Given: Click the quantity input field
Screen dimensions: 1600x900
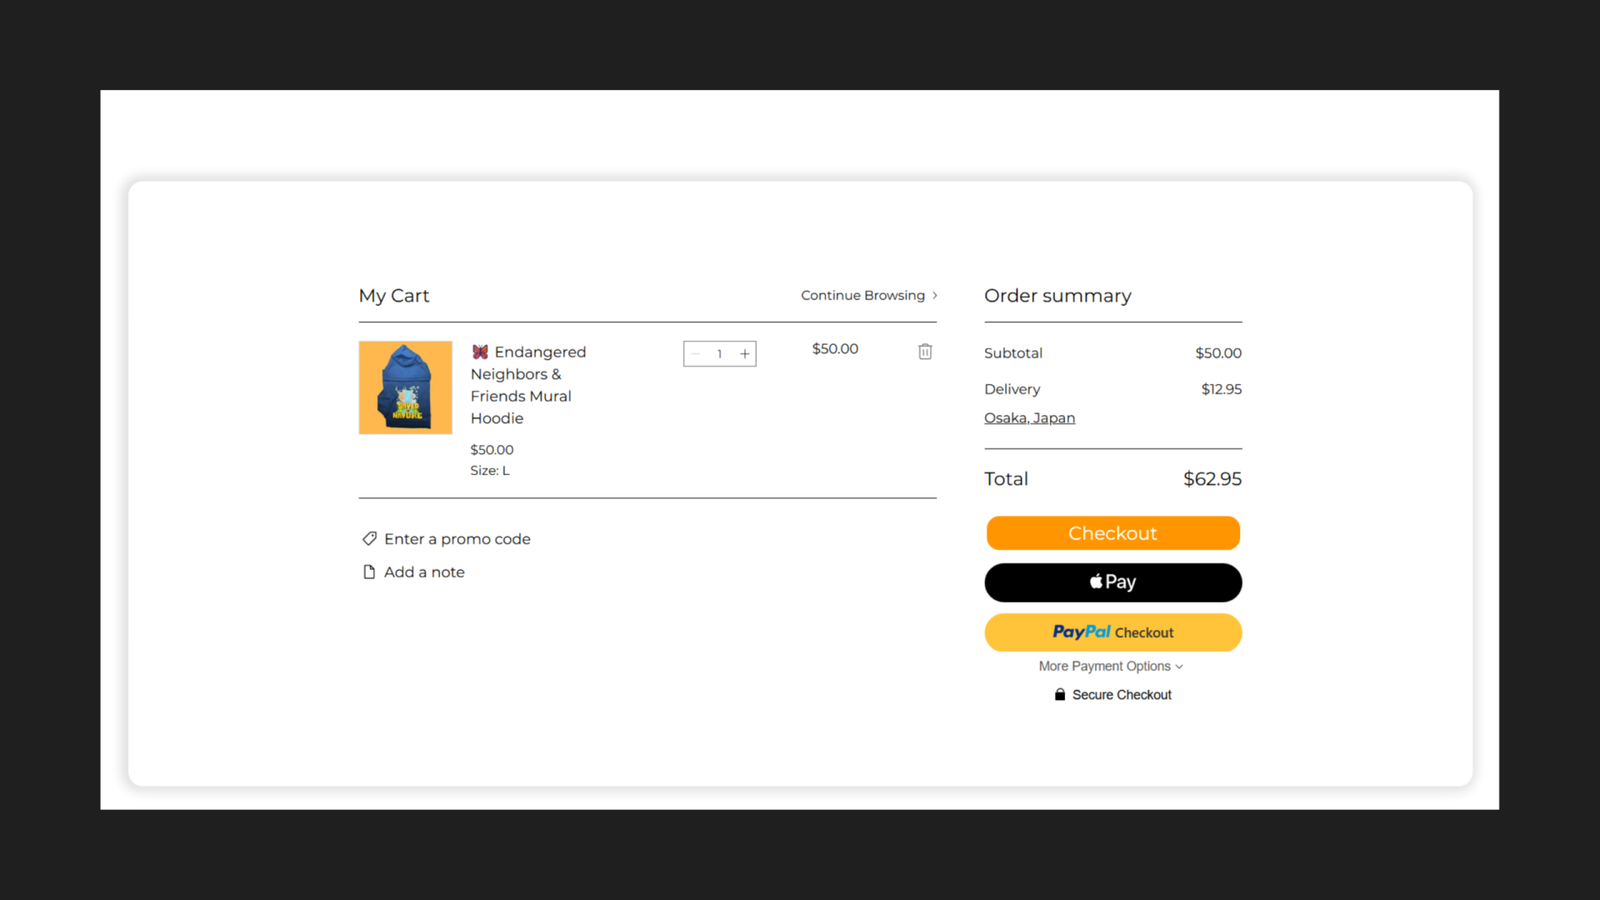Looking at the screenshot, I should (x=719, y=353).
